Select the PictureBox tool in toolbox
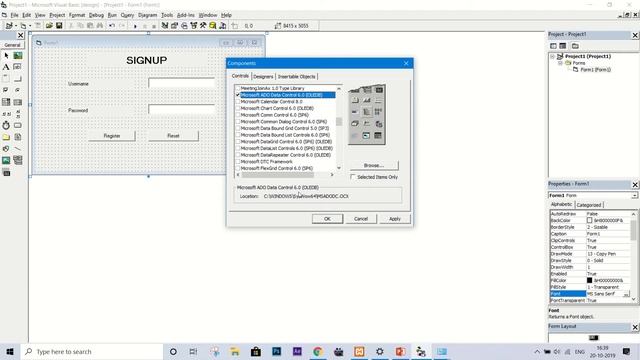This screenshot has width=640, height=360. click(18, 56)
